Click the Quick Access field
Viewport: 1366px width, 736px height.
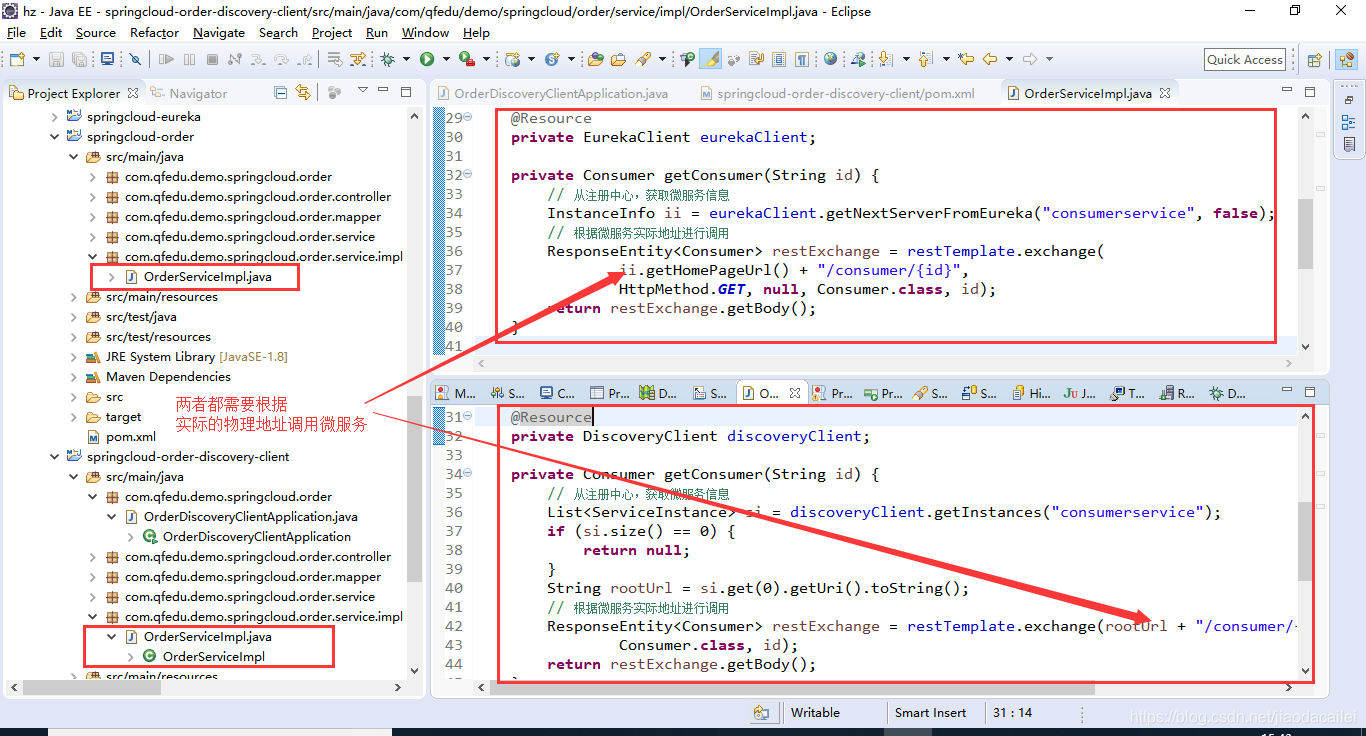[x=1244, y=59]
